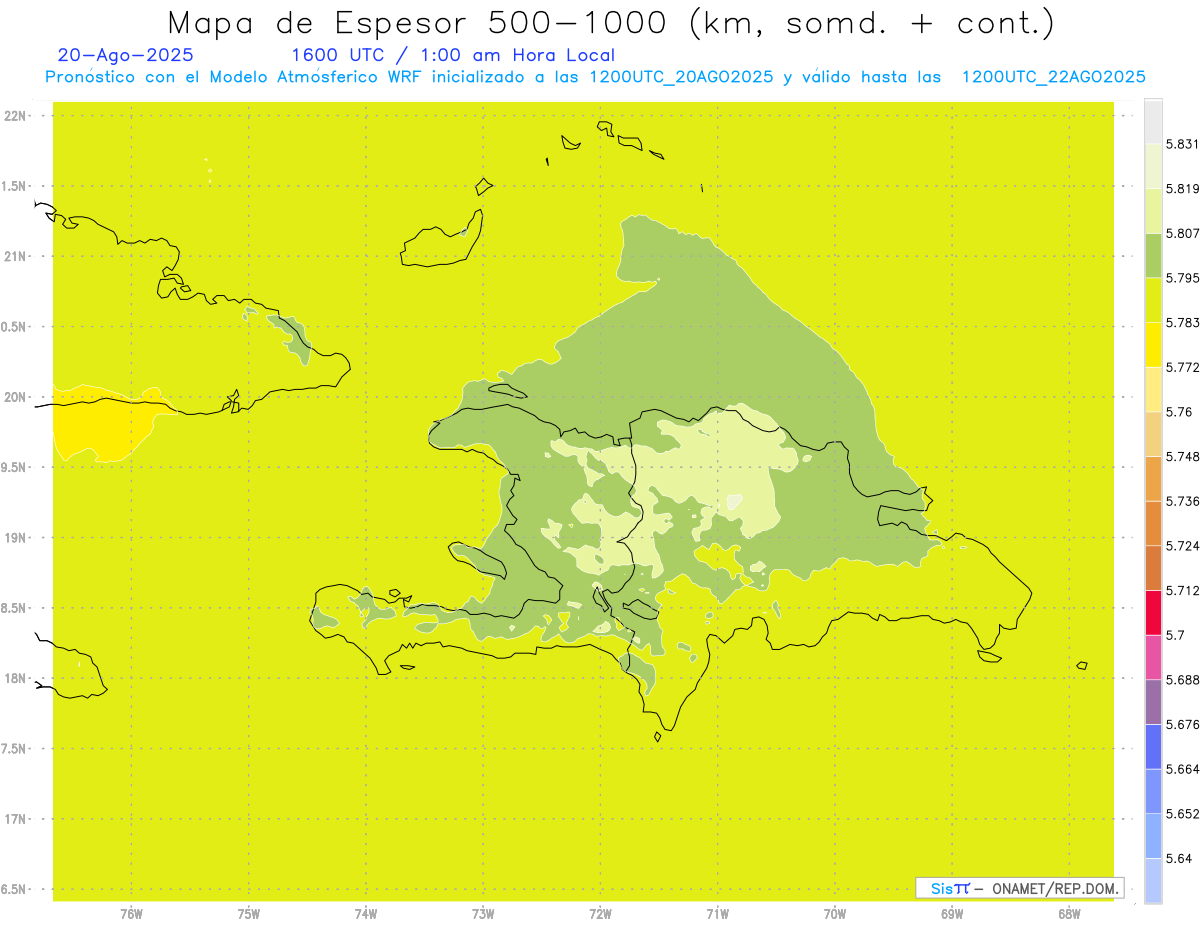
Task: Click the 75W longitude label
Action: click(248, 914)
